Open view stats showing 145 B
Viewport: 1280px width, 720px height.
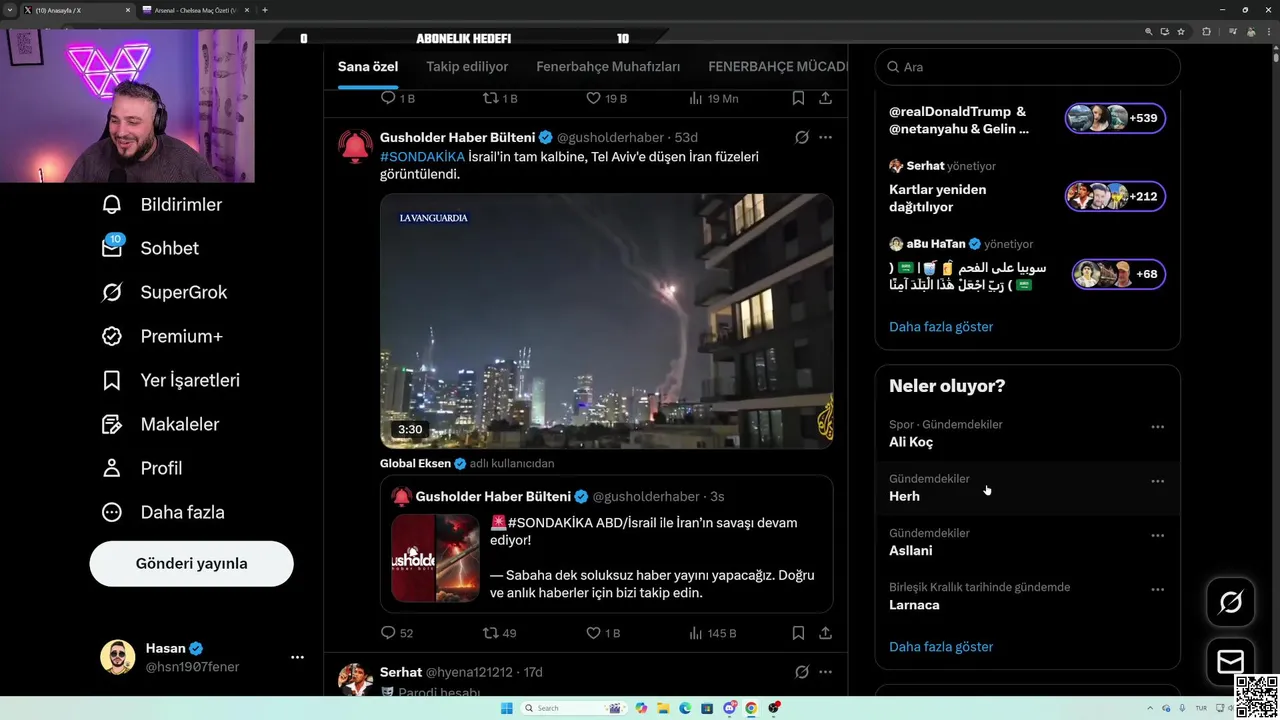click(x=713, y=633)
